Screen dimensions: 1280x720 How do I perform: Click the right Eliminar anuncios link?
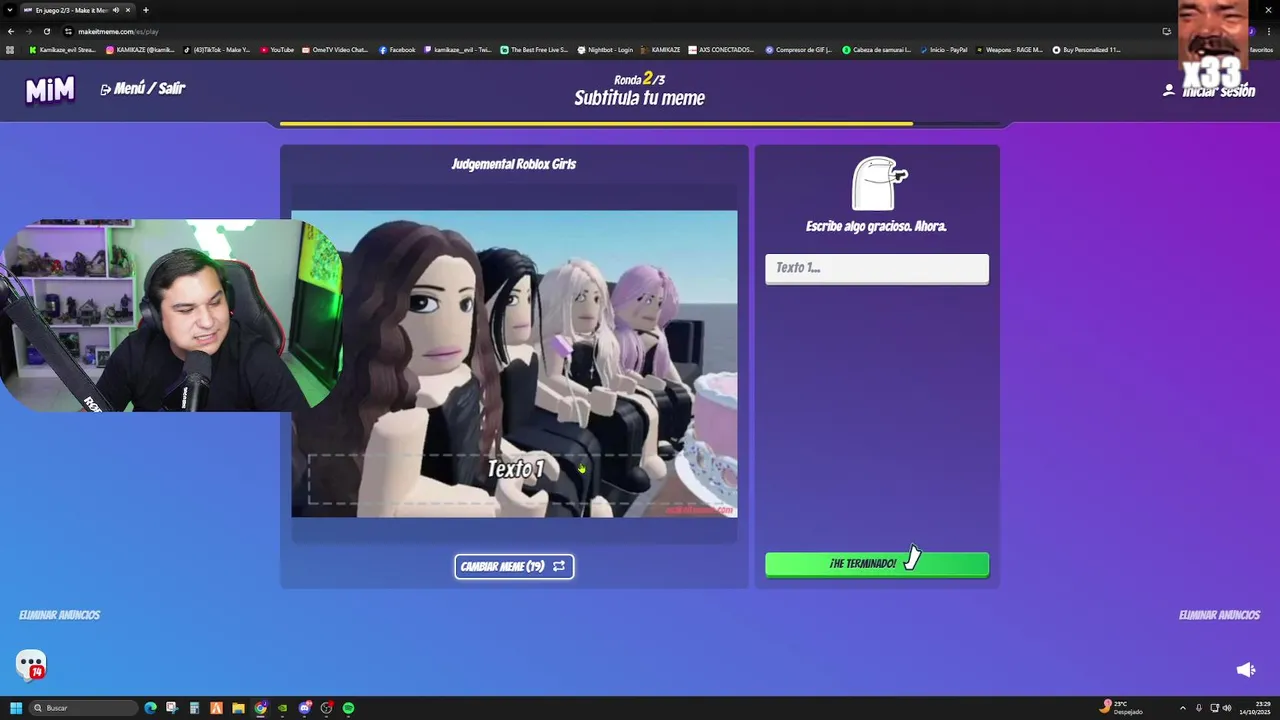1219,615
